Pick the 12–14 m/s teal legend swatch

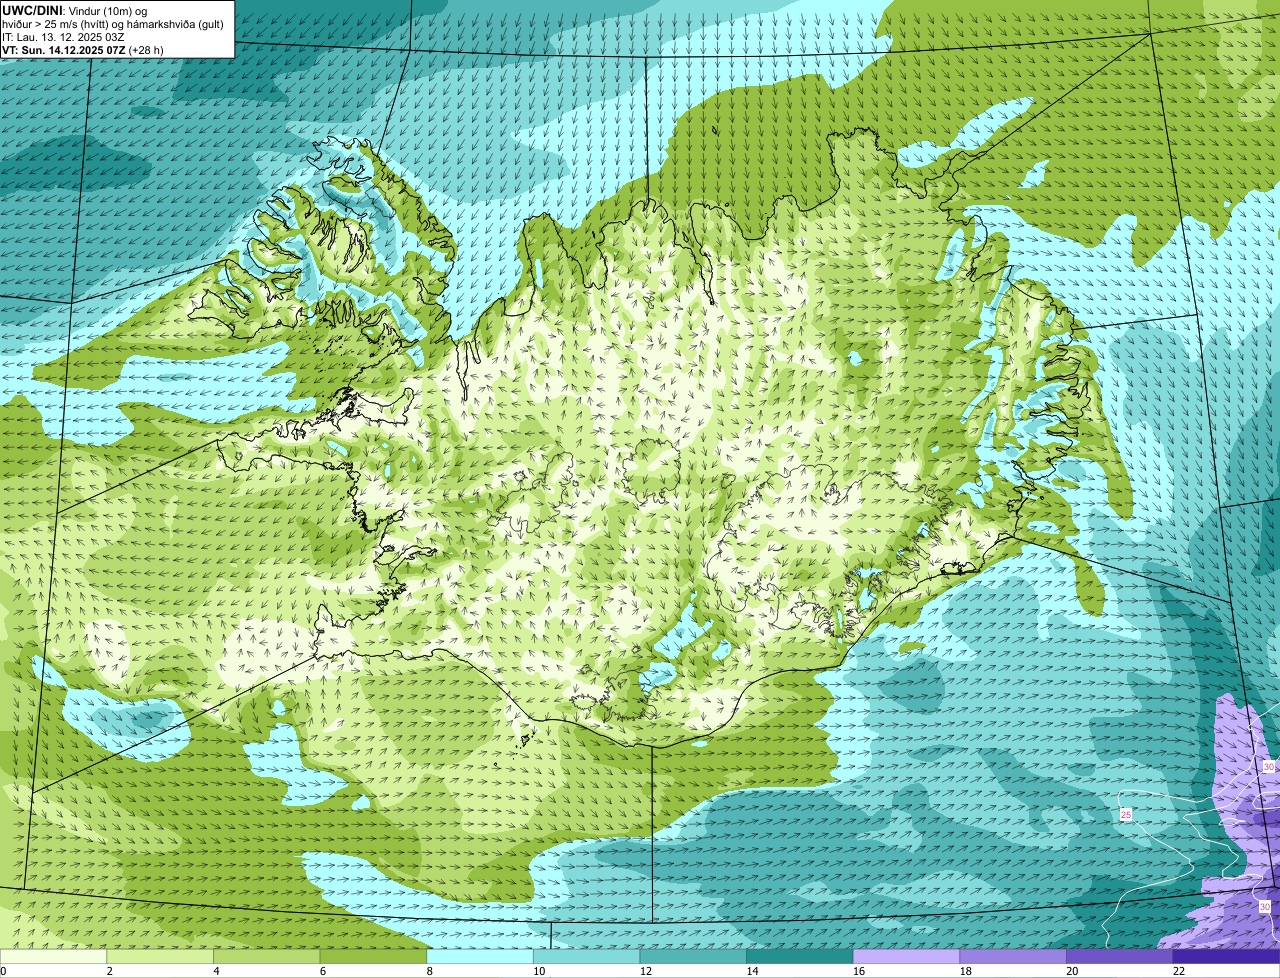coord(693,957)
